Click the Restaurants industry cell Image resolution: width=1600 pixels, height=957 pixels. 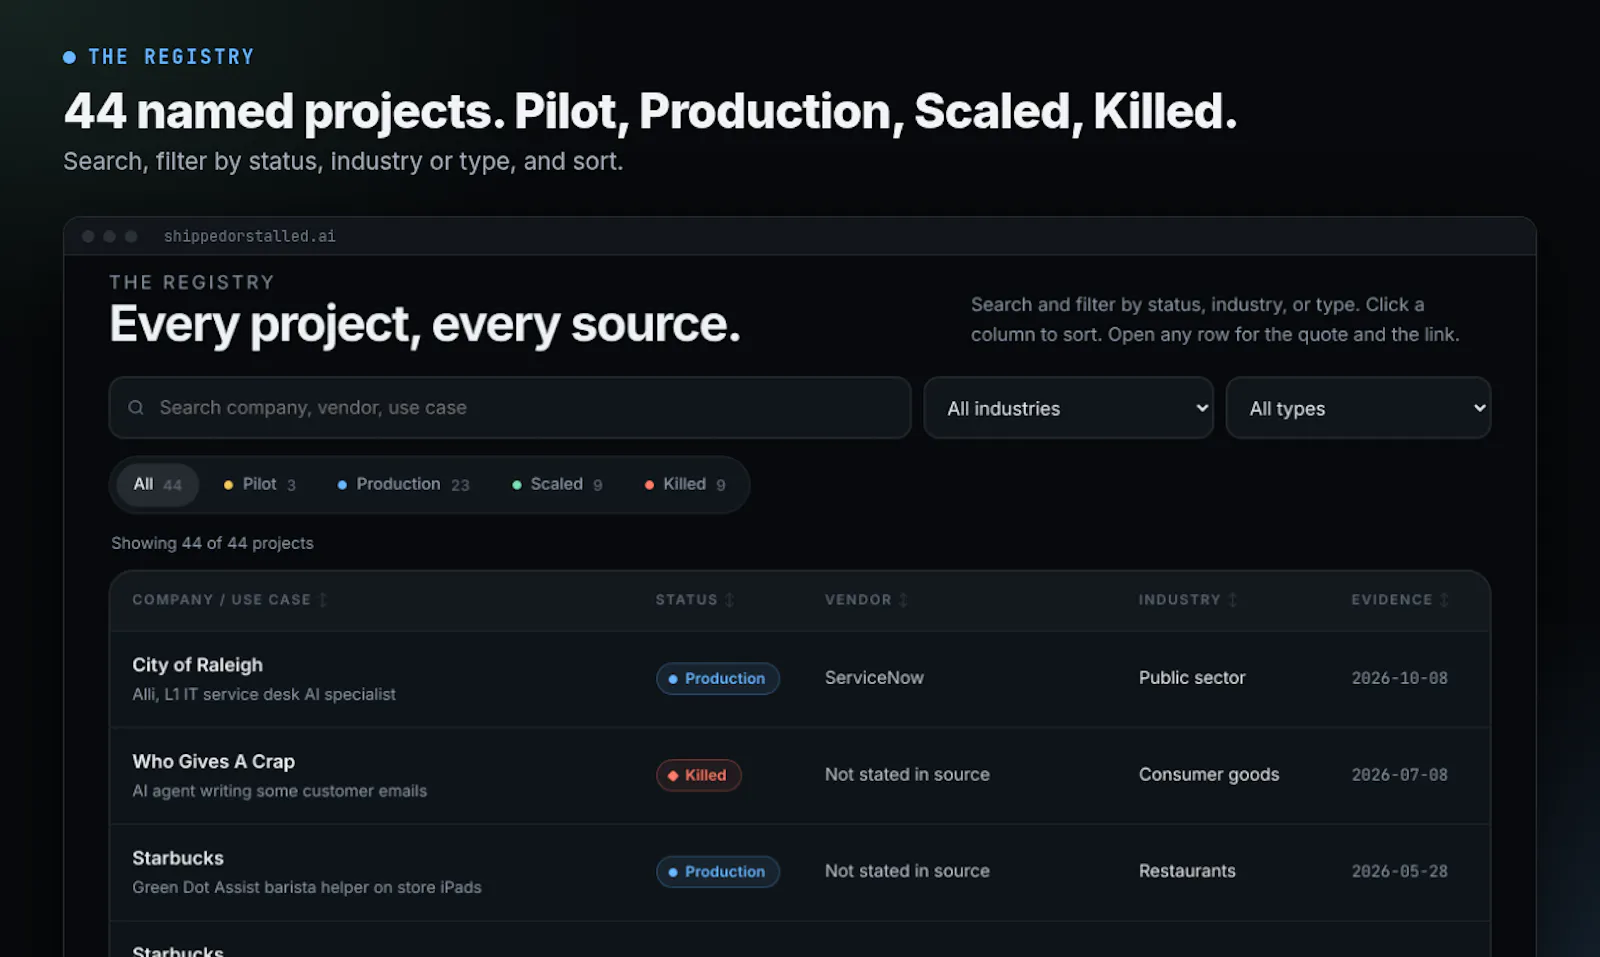coord(1187,871)
